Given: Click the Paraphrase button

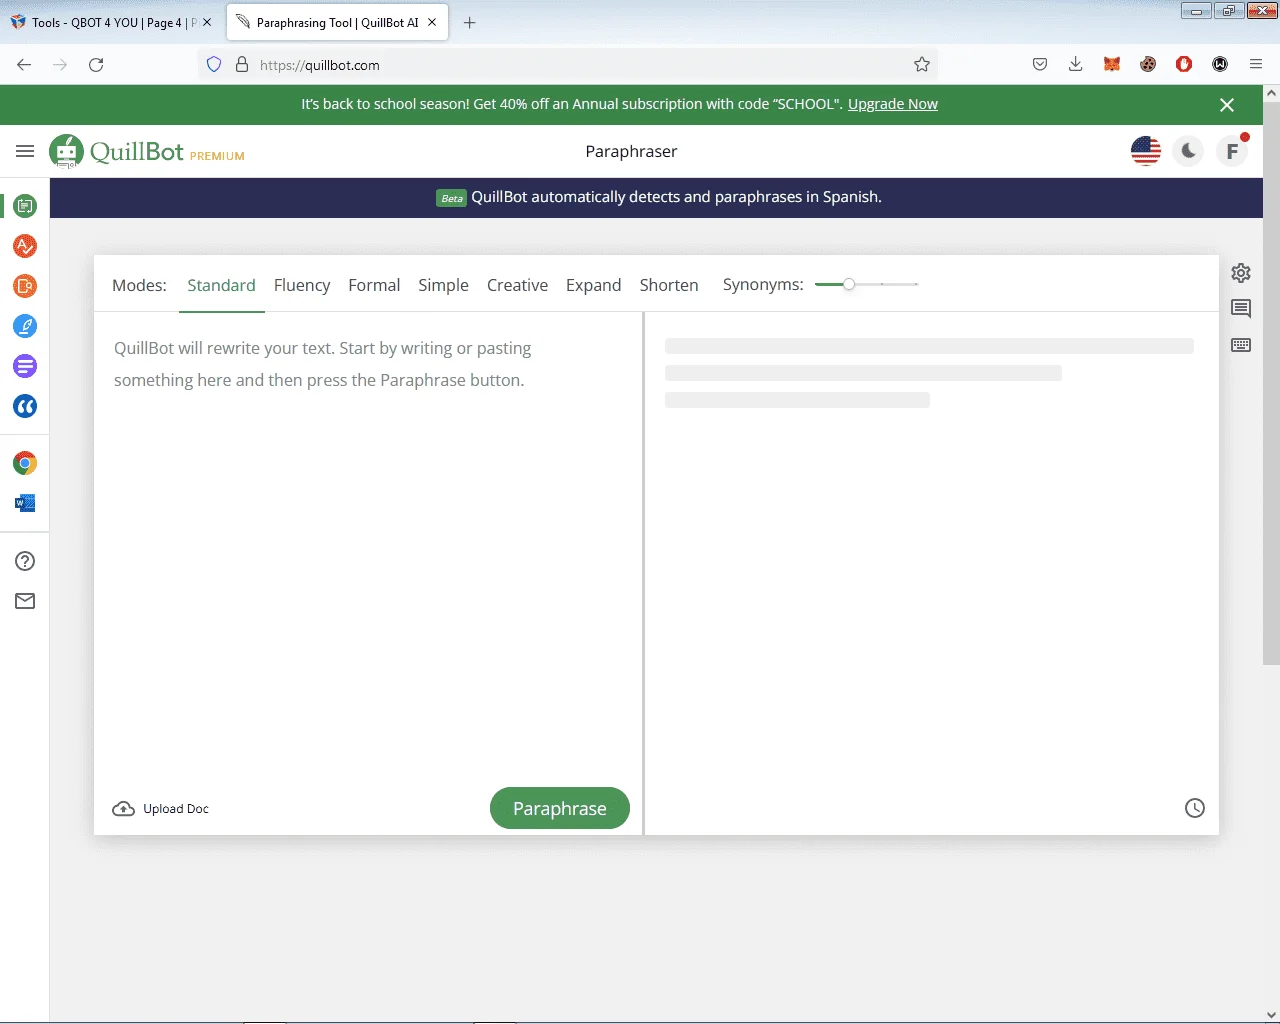Looking at the screenshot, I should (560, 808).
